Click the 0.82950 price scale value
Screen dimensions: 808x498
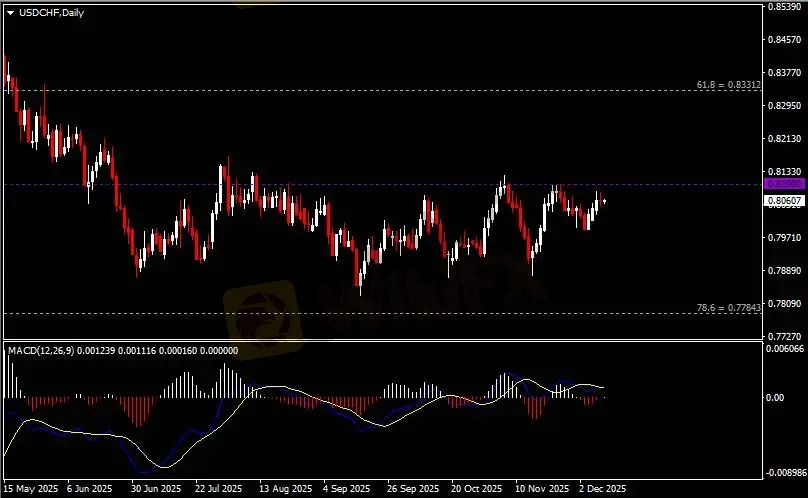(783, 106)
